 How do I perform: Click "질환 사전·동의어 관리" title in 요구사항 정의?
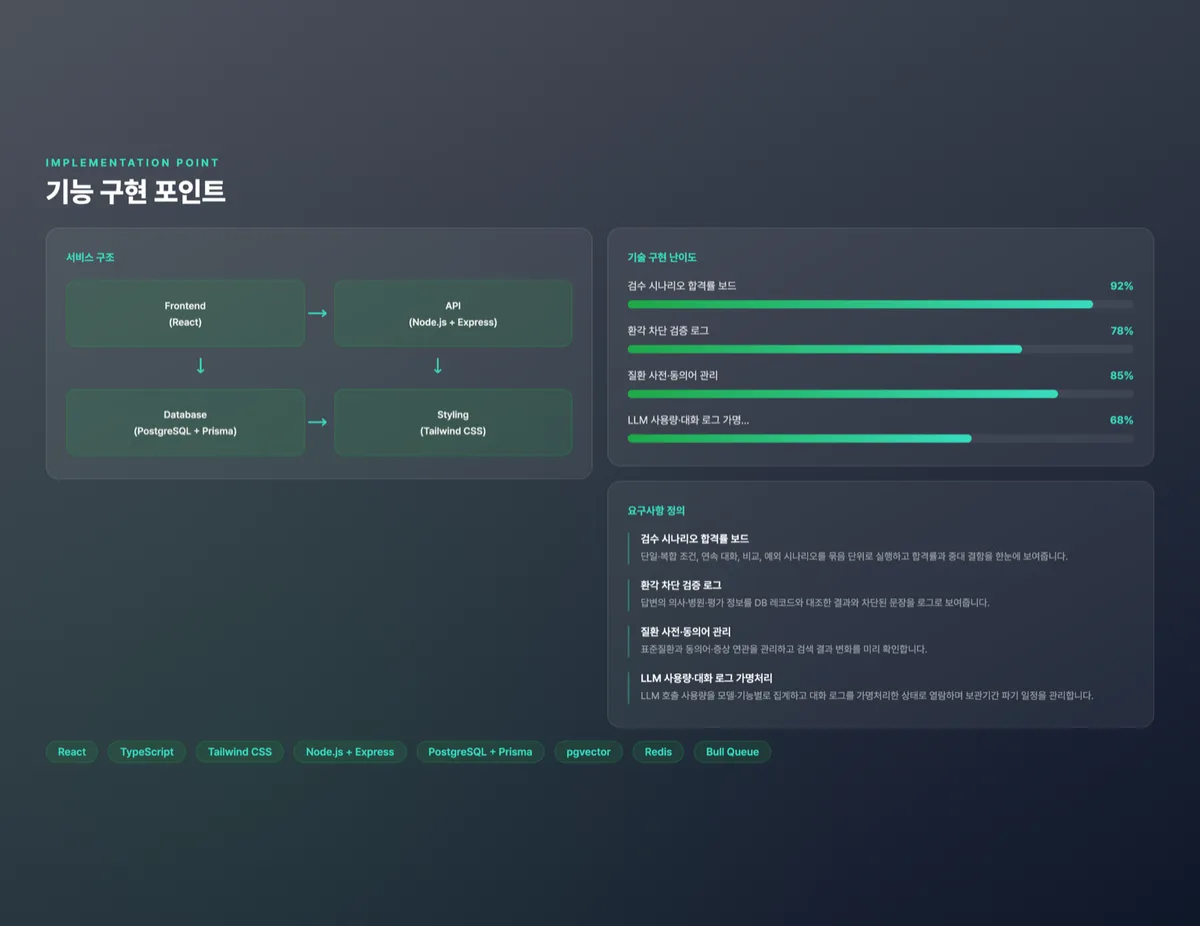685,632
